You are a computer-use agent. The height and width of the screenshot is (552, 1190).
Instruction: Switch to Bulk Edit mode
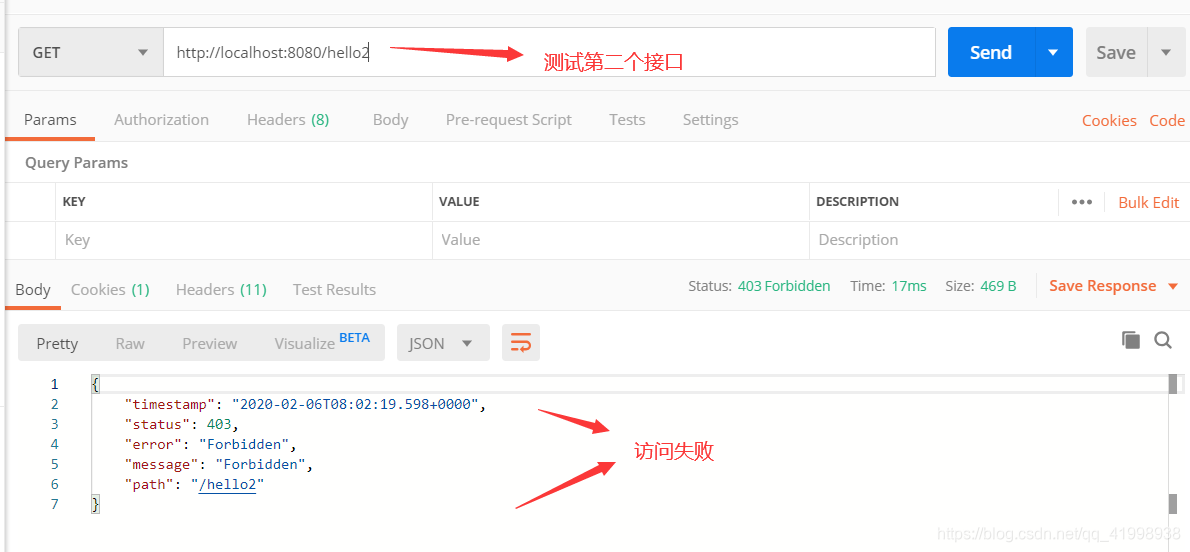point(1148,202)
